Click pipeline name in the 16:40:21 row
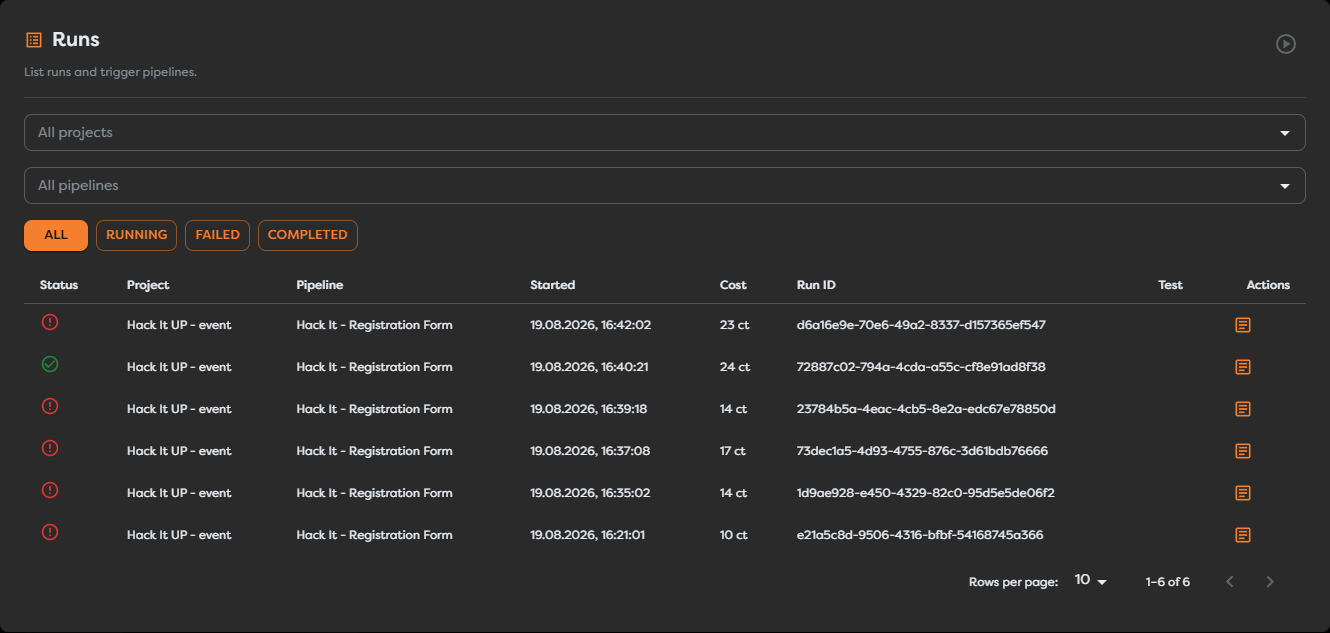1330x633 pixels. (x=375, y=367)
